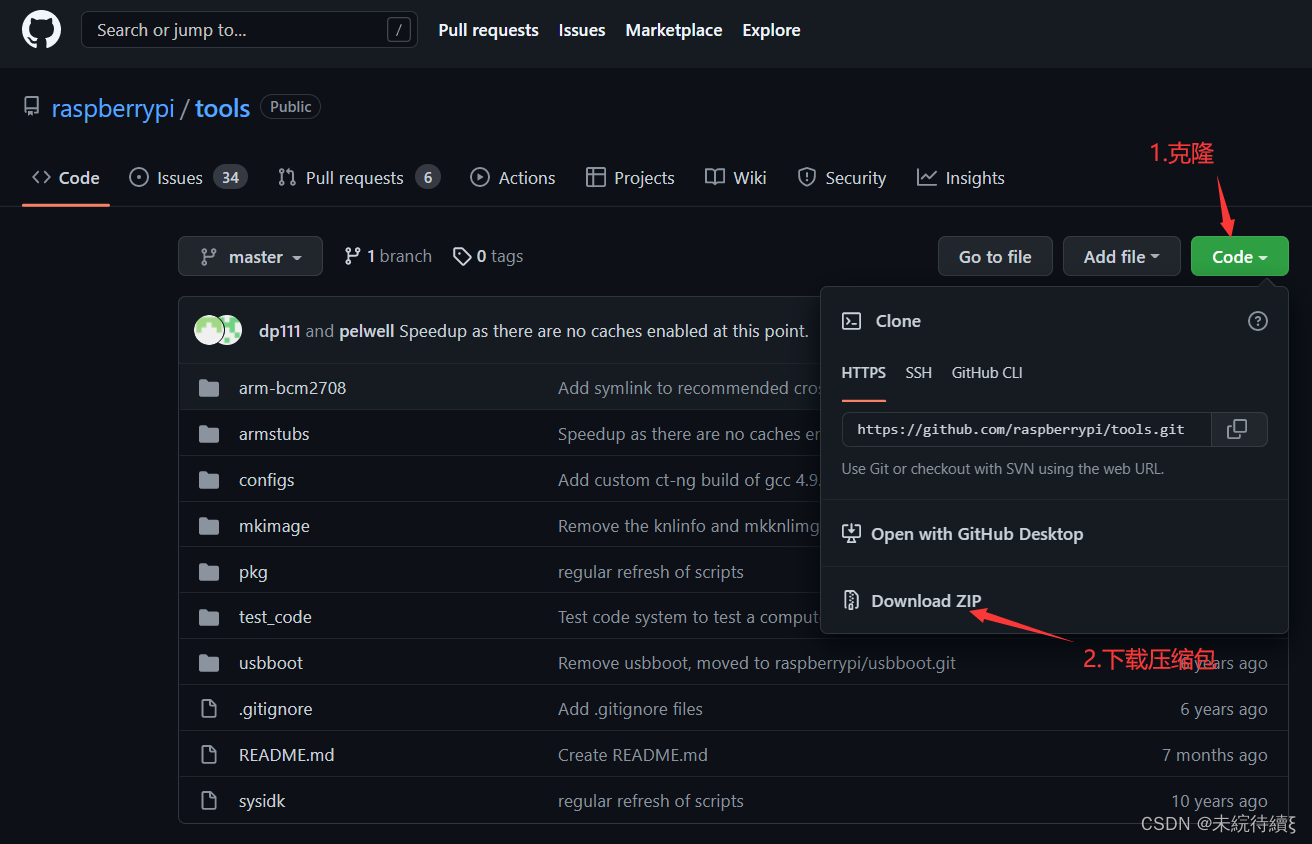
Task: Open the usbboot folder
Action: pos(271,663)
